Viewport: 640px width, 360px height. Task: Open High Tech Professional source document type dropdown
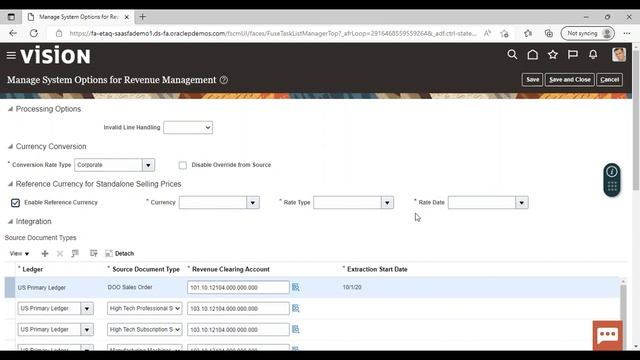pos(144,309)
